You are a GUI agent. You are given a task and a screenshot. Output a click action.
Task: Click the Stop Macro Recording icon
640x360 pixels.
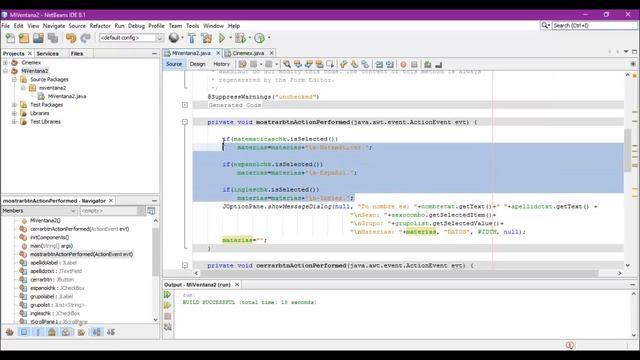[x=414, y=64]
